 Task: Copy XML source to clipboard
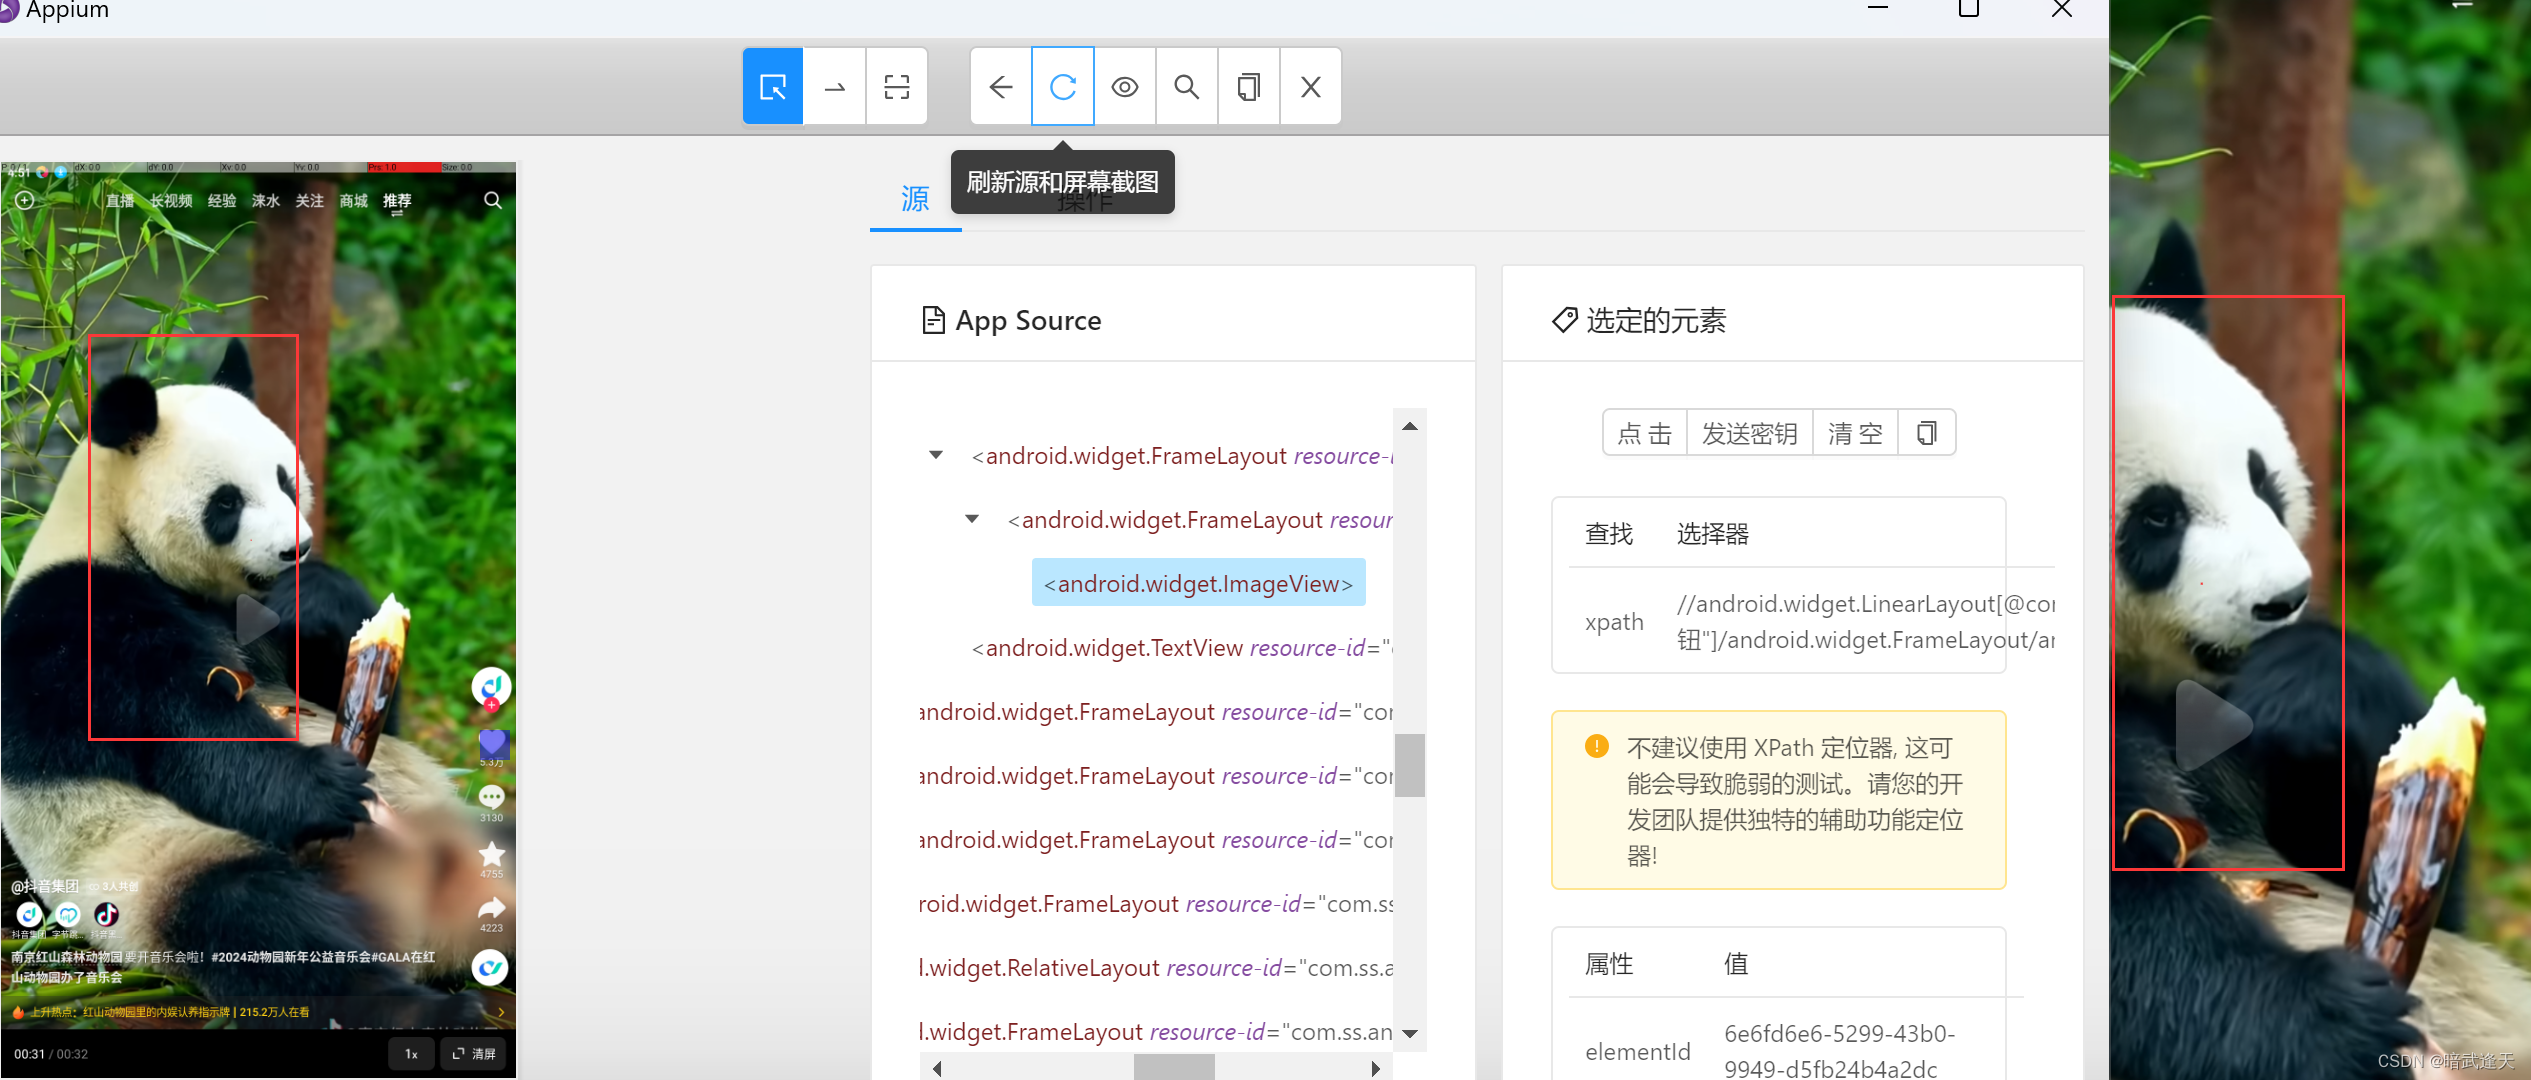point(1249,87)
